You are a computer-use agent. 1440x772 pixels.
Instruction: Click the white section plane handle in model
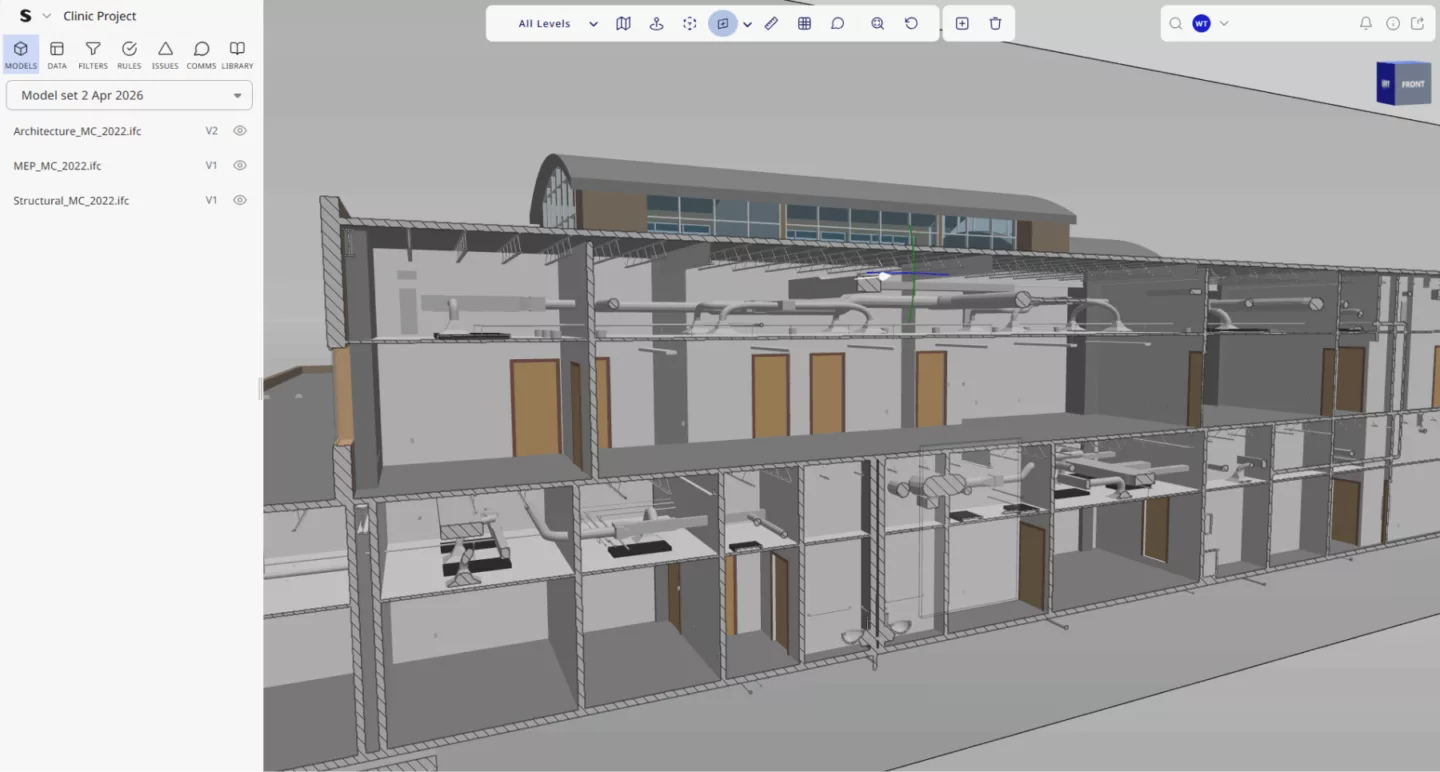pos(884,276)
